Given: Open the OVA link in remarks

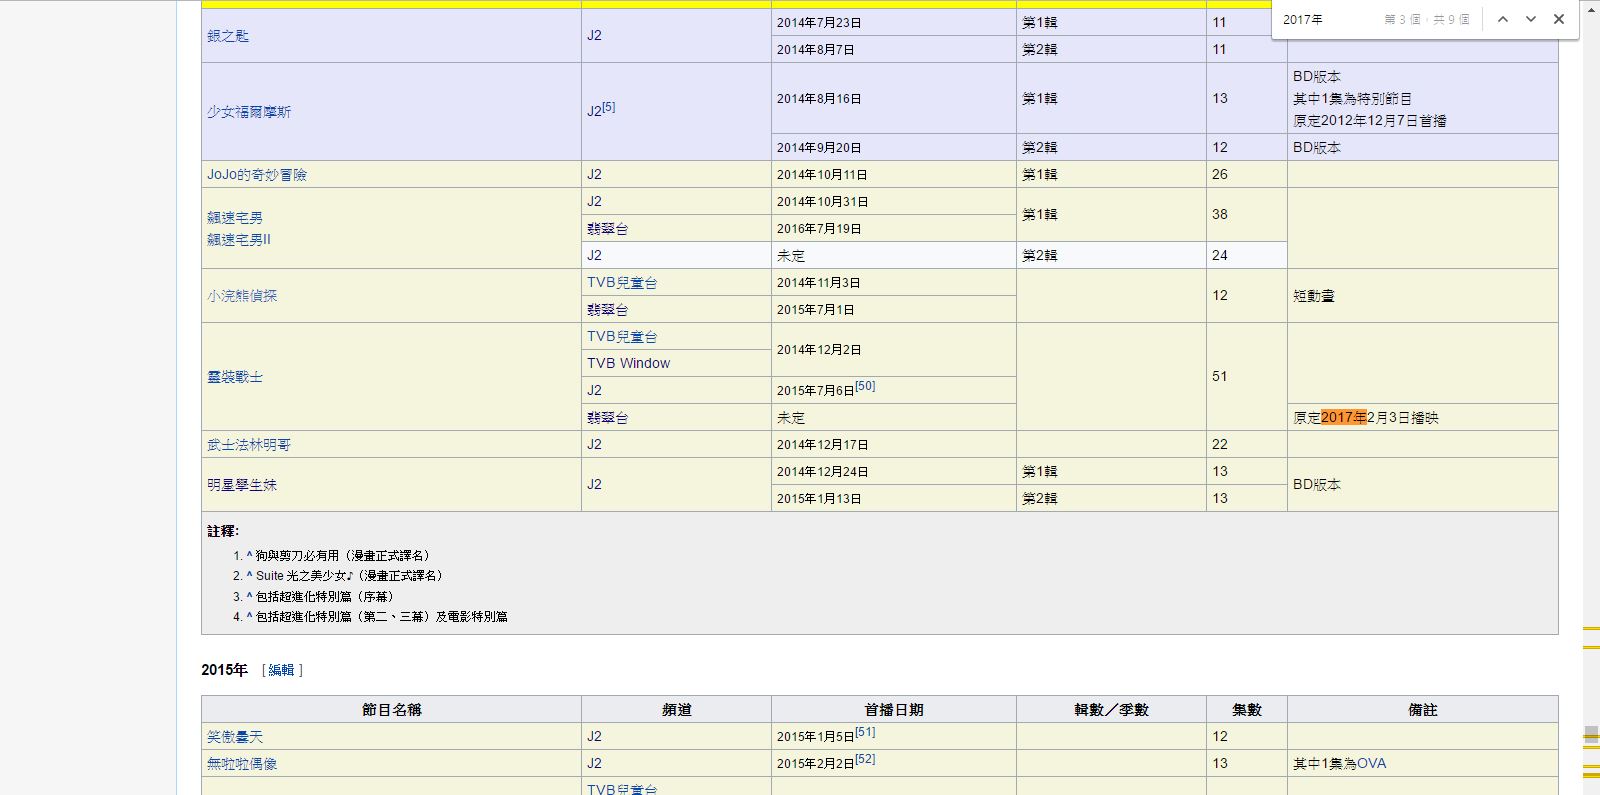Looking at the screenshot, I should click(1371, 763).
